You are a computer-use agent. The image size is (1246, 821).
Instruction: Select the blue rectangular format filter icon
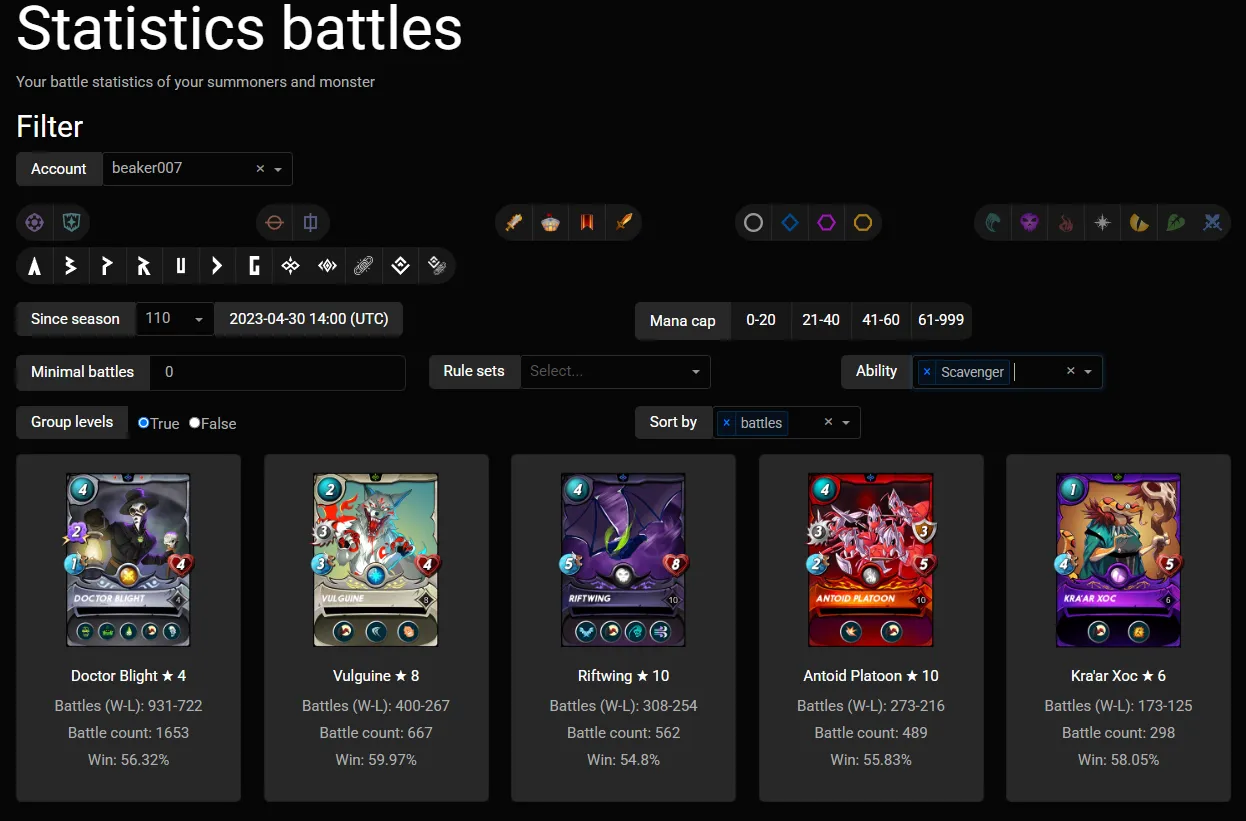tap(311, 222)
